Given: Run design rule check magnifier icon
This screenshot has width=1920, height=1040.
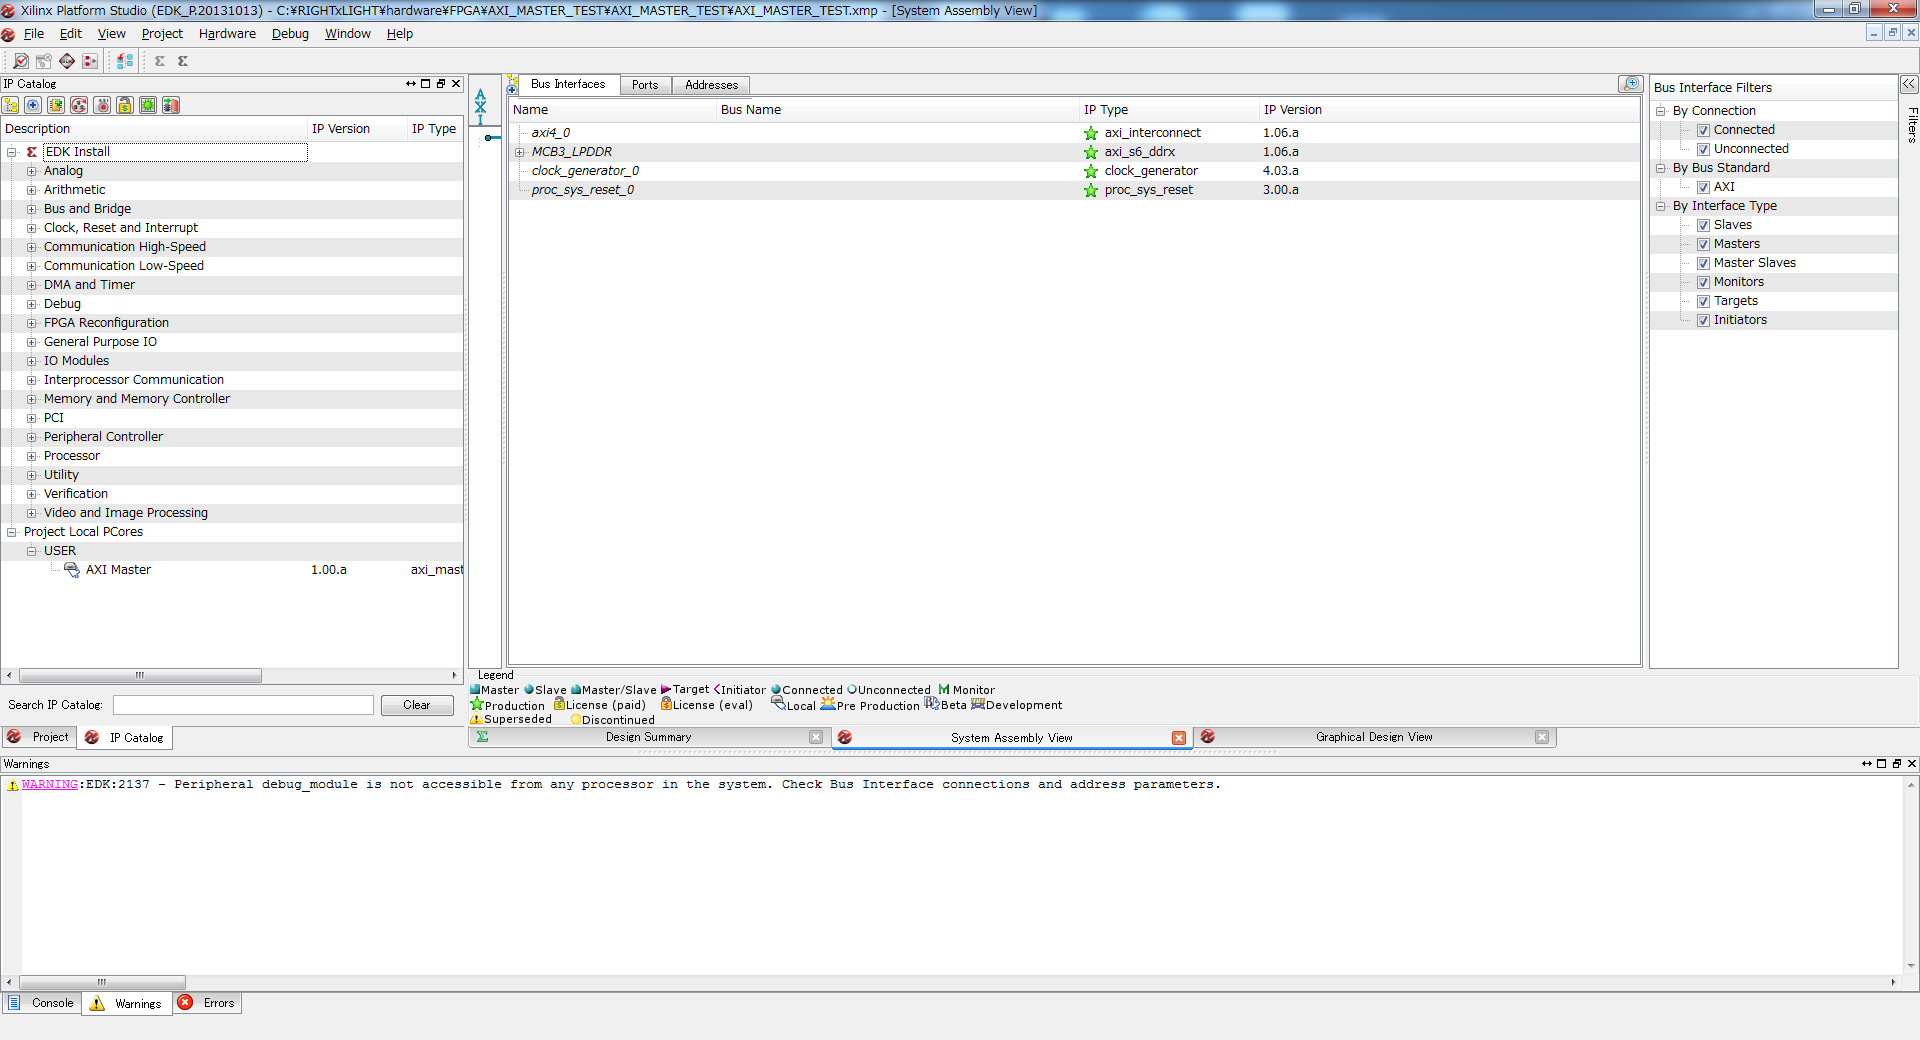Looking at the screenshot, I should point(20,61).
